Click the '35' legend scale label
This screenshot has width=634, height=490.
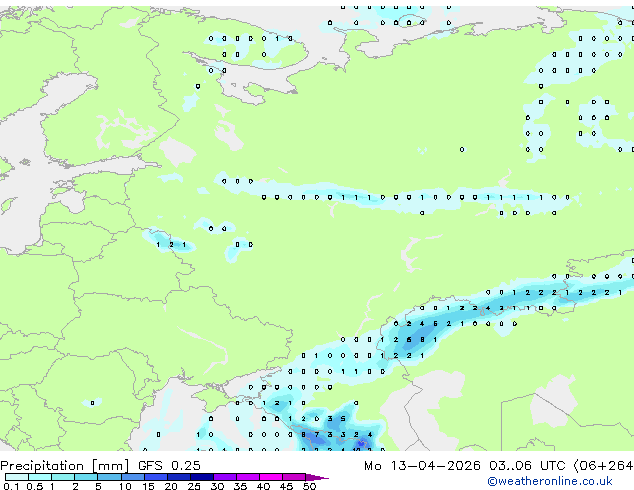[x=240, y=486]
